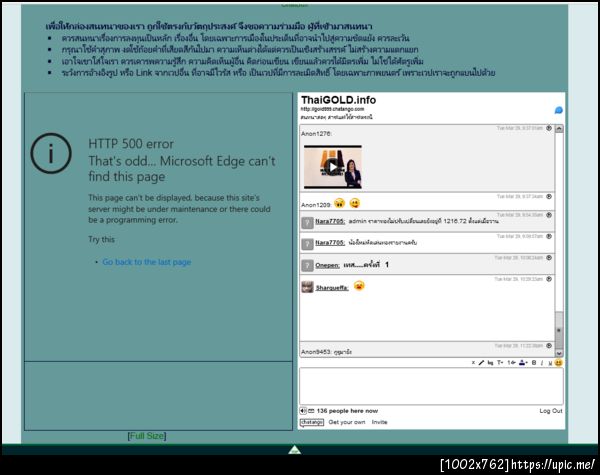Image resolution: width=600 pixels, height=475 pixels.
Task: Click the chat scrollbar down arrow
Action: click(x=559, y=353)
